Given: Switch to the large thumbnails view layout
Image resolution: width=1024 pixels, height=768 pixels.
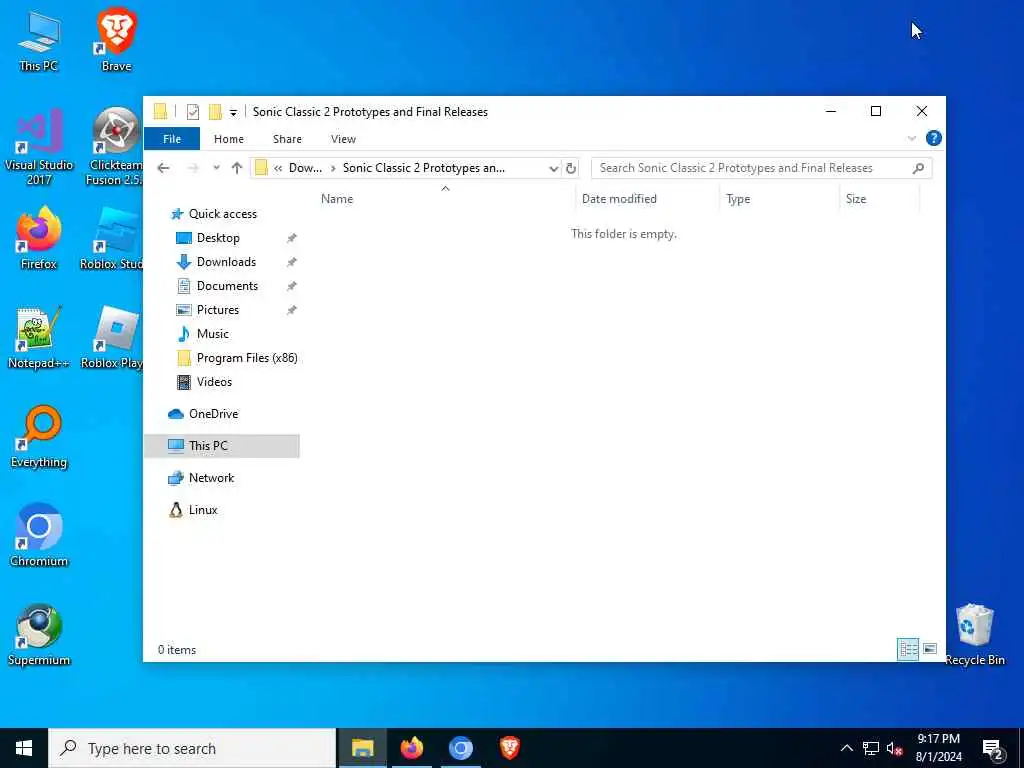Looking at the screenshot, I should (930, 649).
